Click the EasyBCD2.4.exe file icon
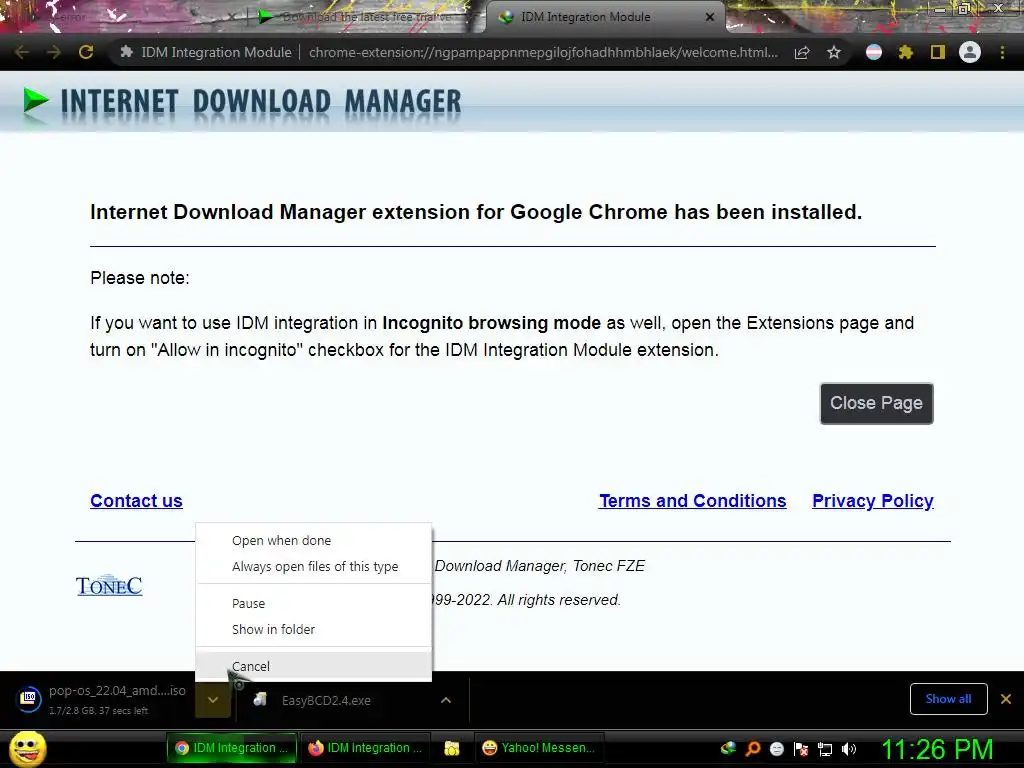1024x768 pixels. coord(260,699)
